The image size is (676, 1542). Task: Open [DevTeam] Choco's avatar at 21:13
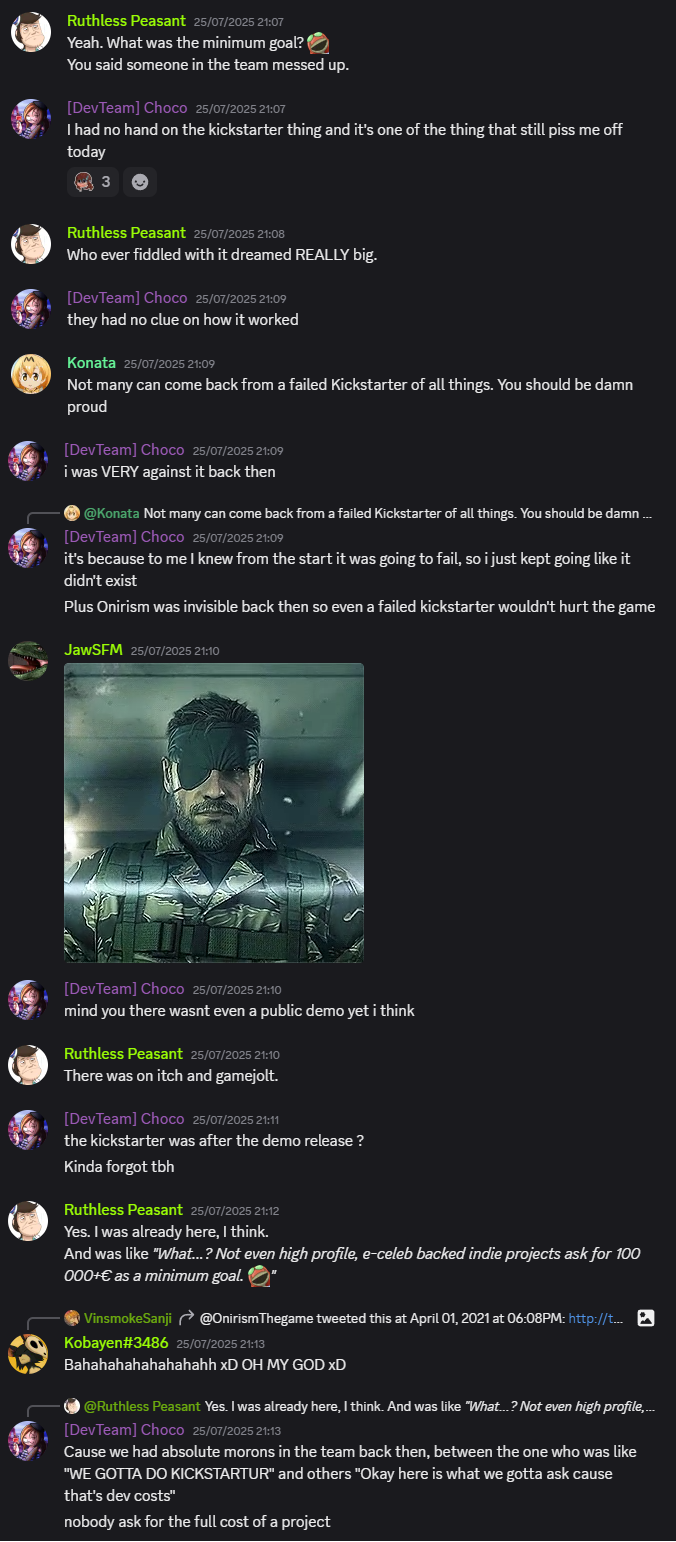point(28,1440)
